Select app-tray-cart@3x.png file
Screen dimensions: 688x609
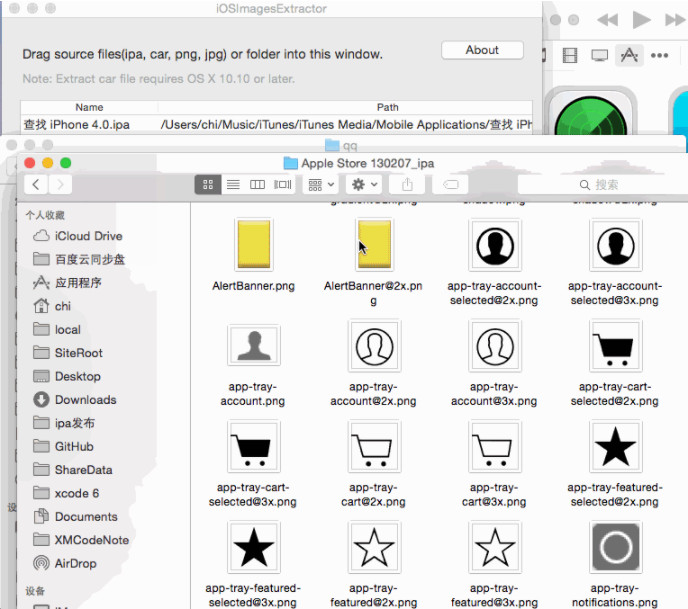pos(495,447)
